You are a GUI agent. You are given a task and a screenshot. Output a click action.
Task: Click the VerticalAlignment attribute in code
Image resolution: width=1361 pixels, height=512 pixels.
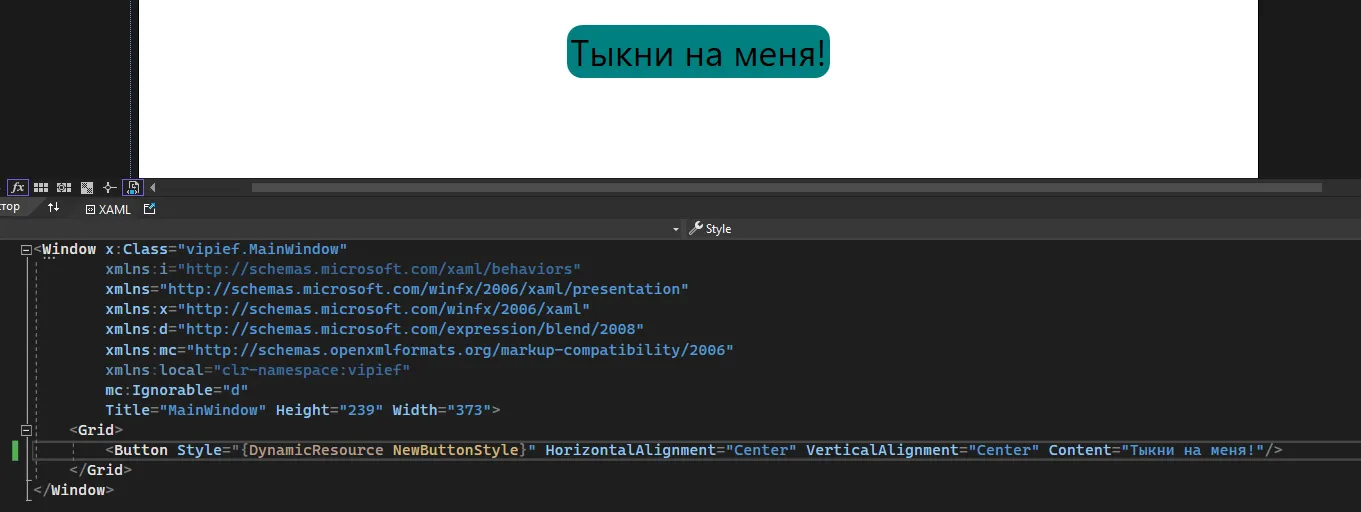(923, 450)
